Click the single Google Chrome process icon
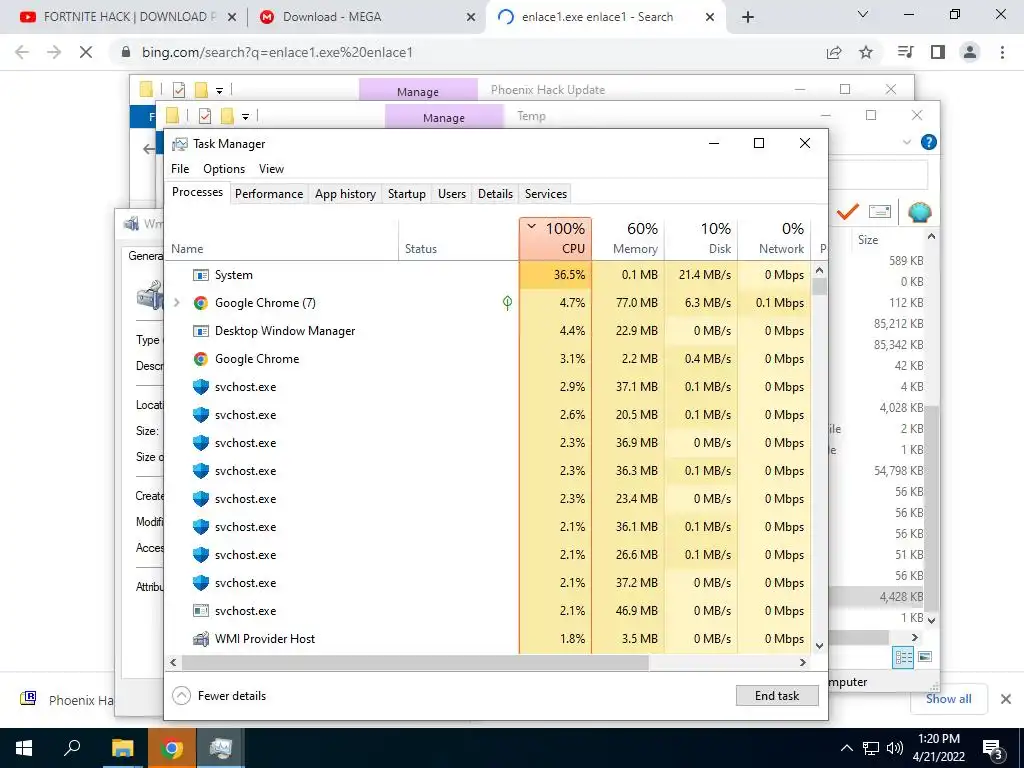 coord(200,359)
